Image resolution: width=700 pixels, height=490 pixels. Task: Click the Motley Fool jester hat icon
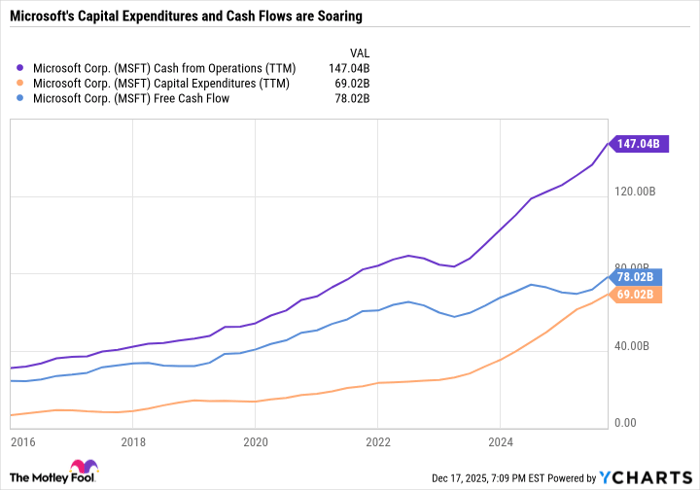[82, 469]
